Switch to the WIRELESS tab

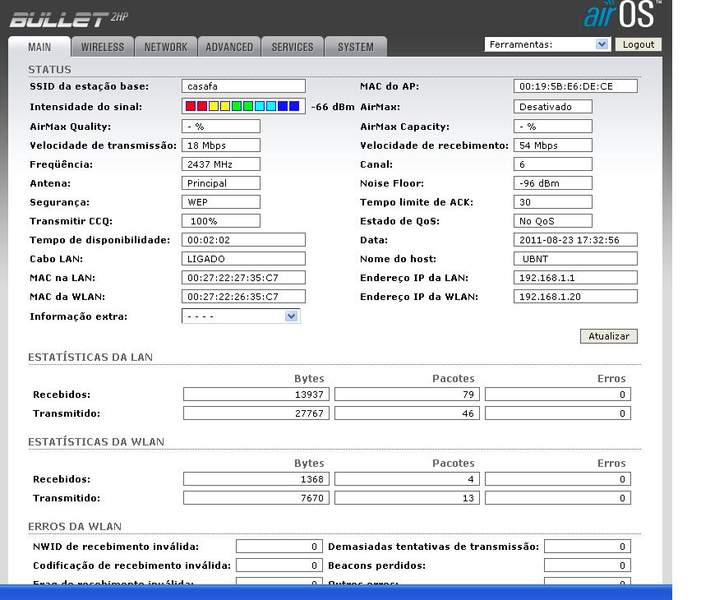point(103,47)
